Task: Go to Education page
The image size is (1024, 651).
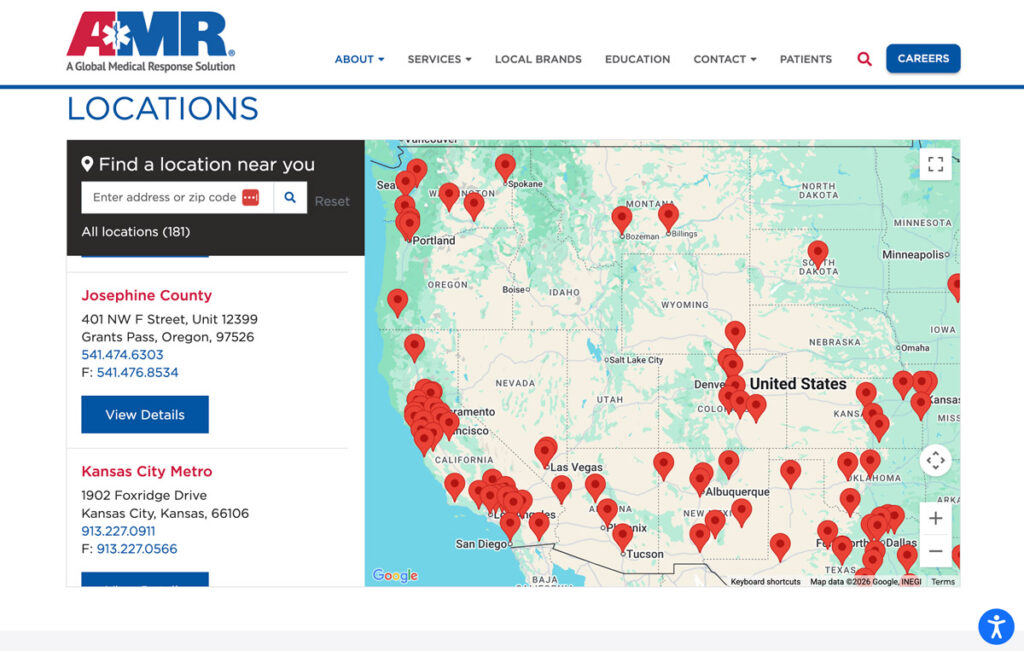Action: tap(637, 59)
